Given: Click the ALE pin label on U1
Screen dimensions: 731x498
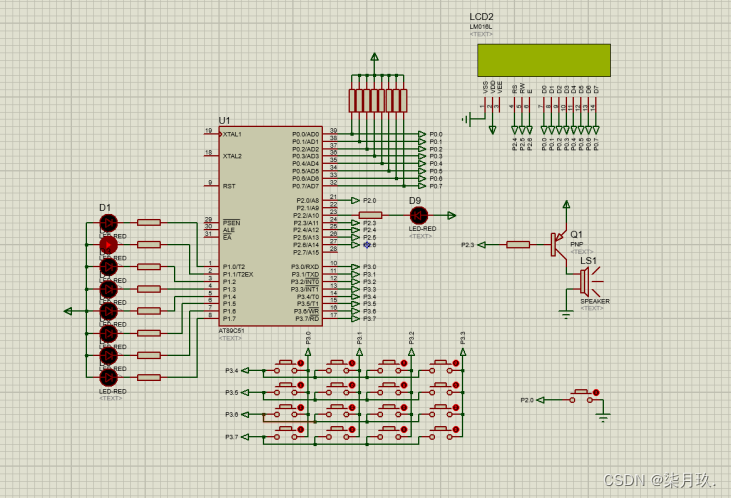Looking at the screenshot, I should [228, 230].
